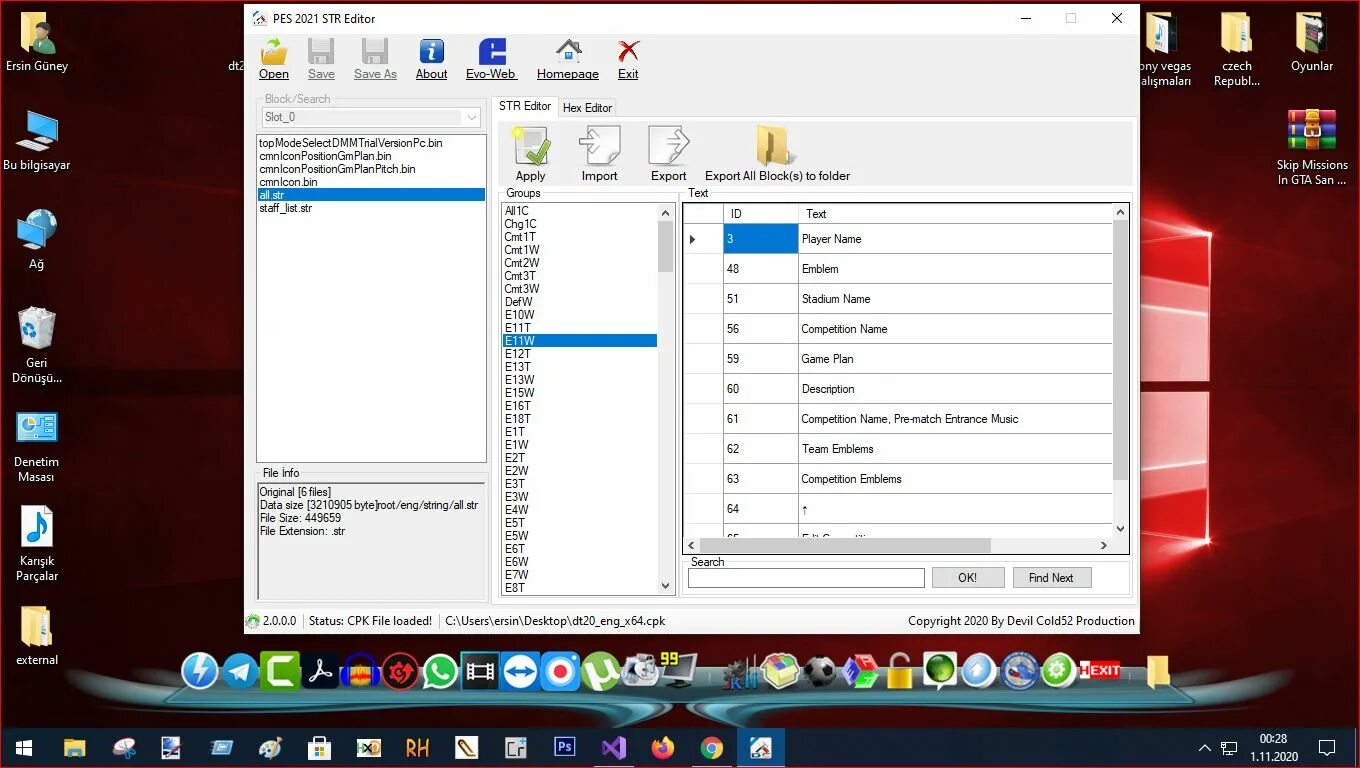Click the OK! search button

tap(967, 578)
